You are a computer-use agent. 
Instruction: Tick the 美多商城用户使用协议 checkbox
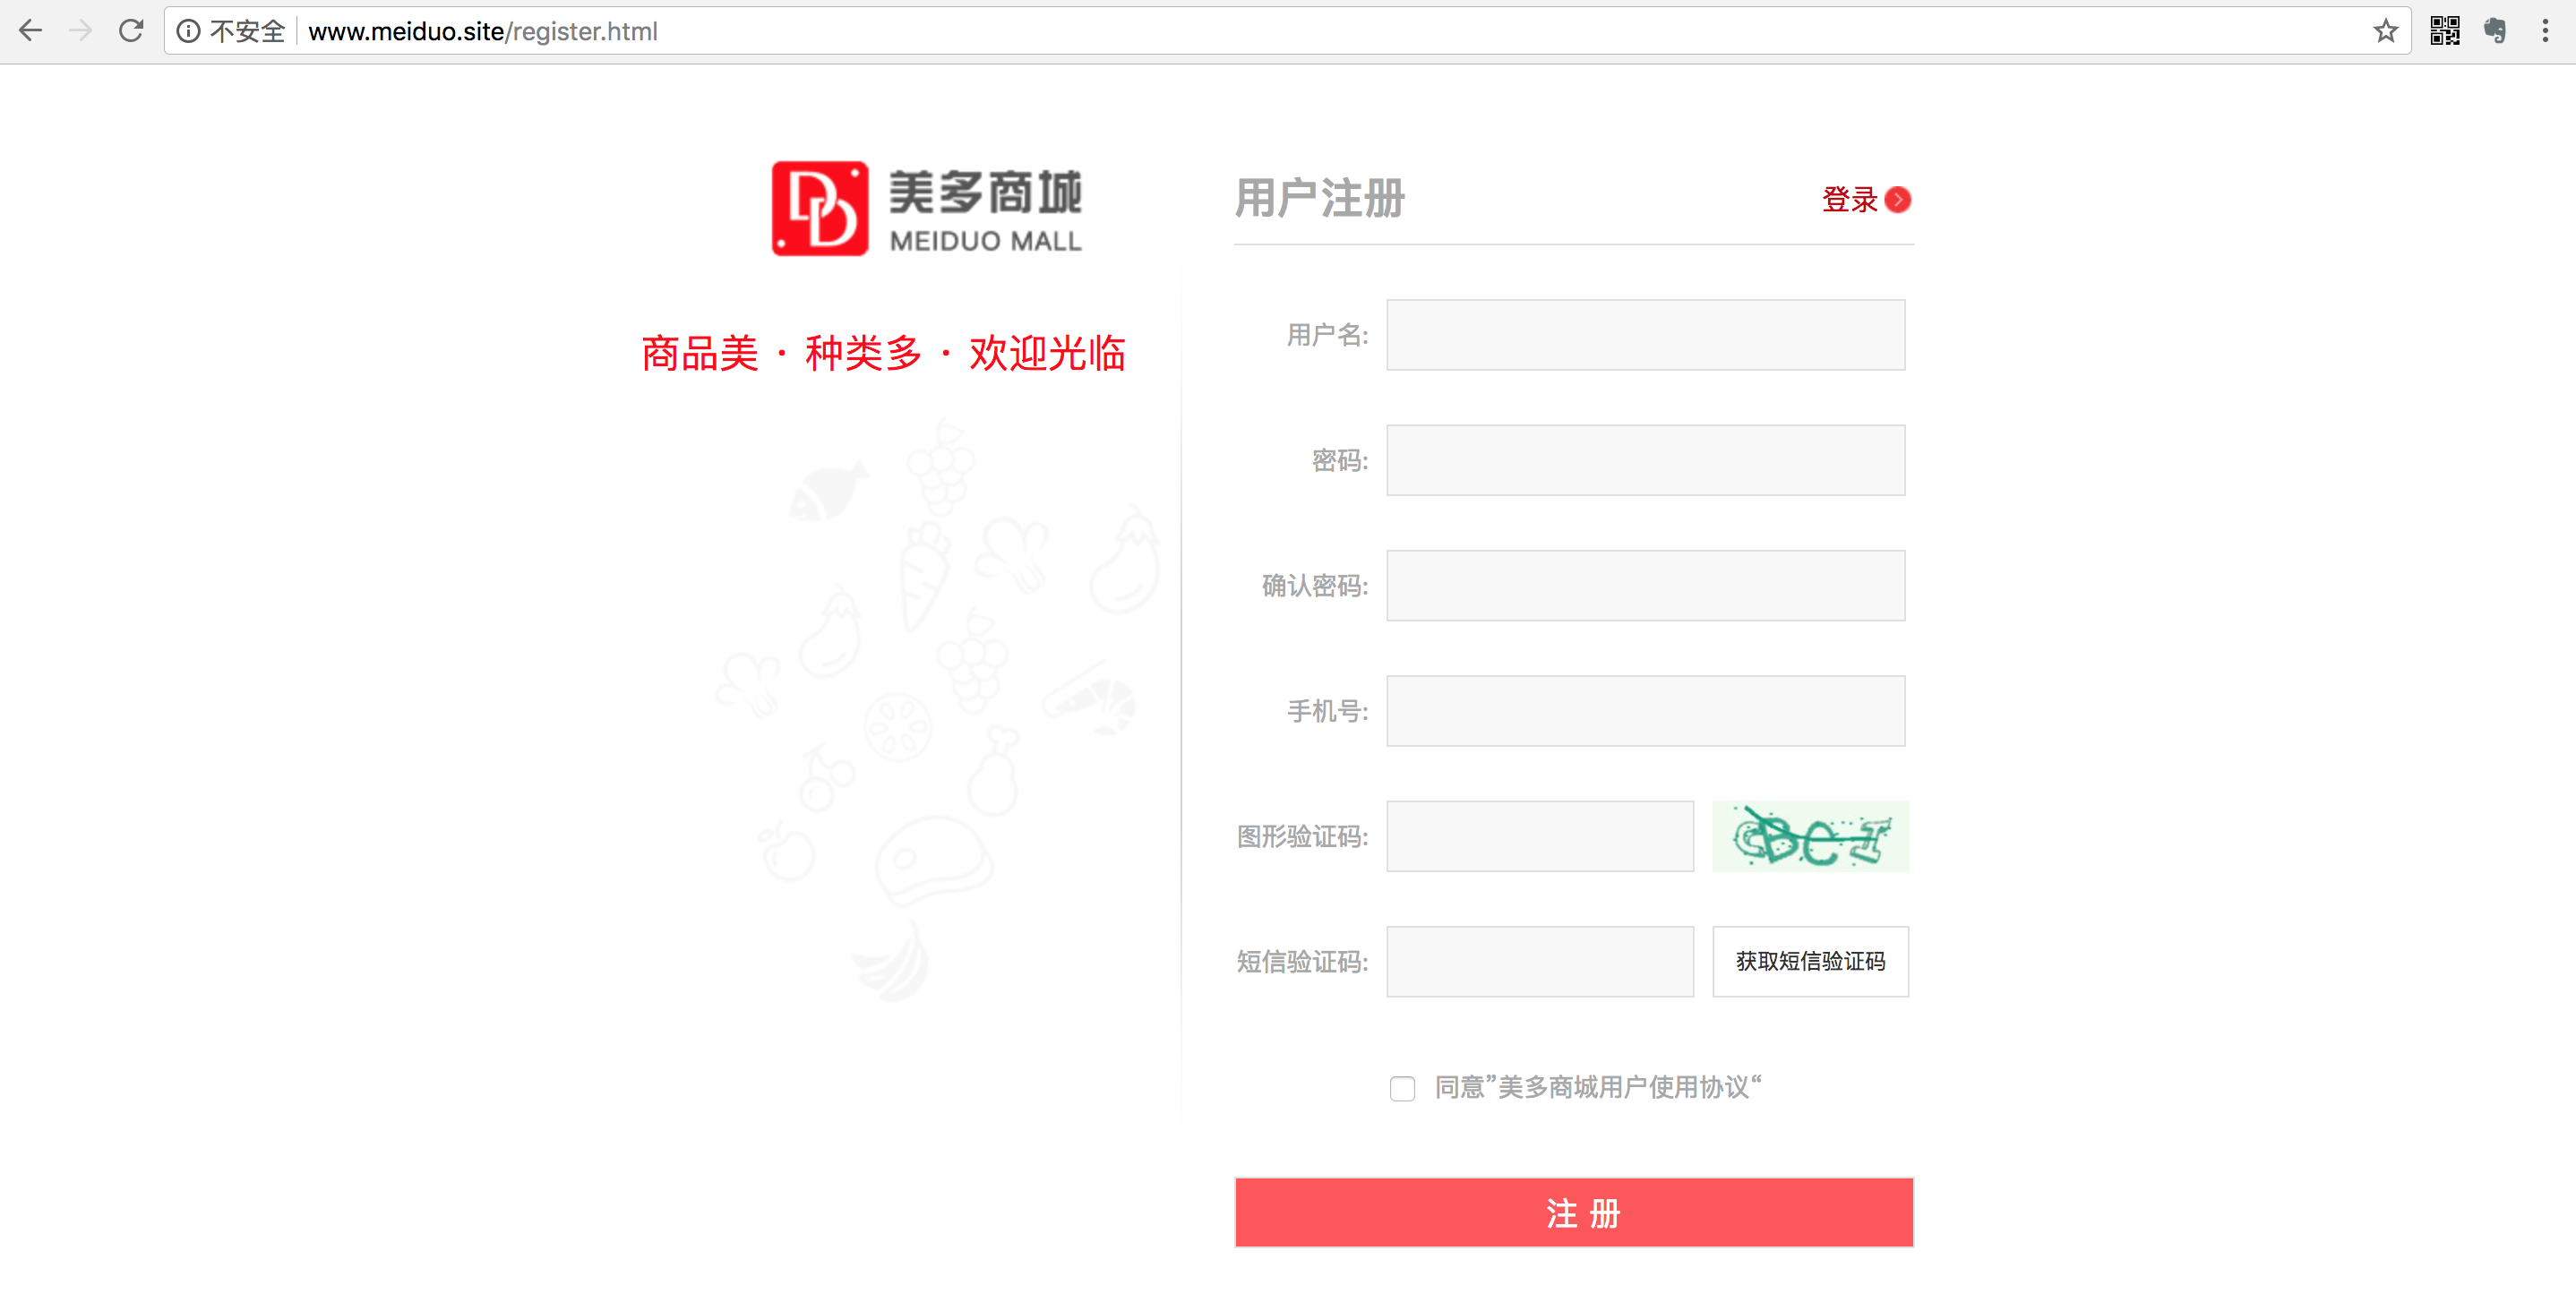pos(1402,1088)
